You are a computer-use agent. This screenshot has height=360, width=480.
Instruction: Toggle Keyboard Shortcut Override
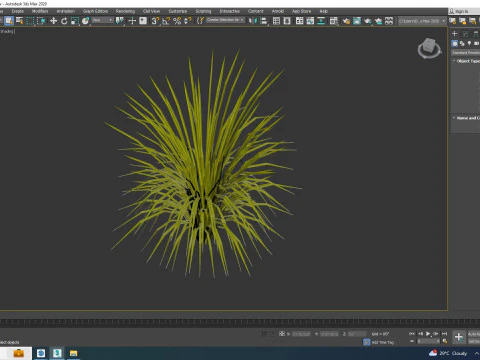click(143, 21)
